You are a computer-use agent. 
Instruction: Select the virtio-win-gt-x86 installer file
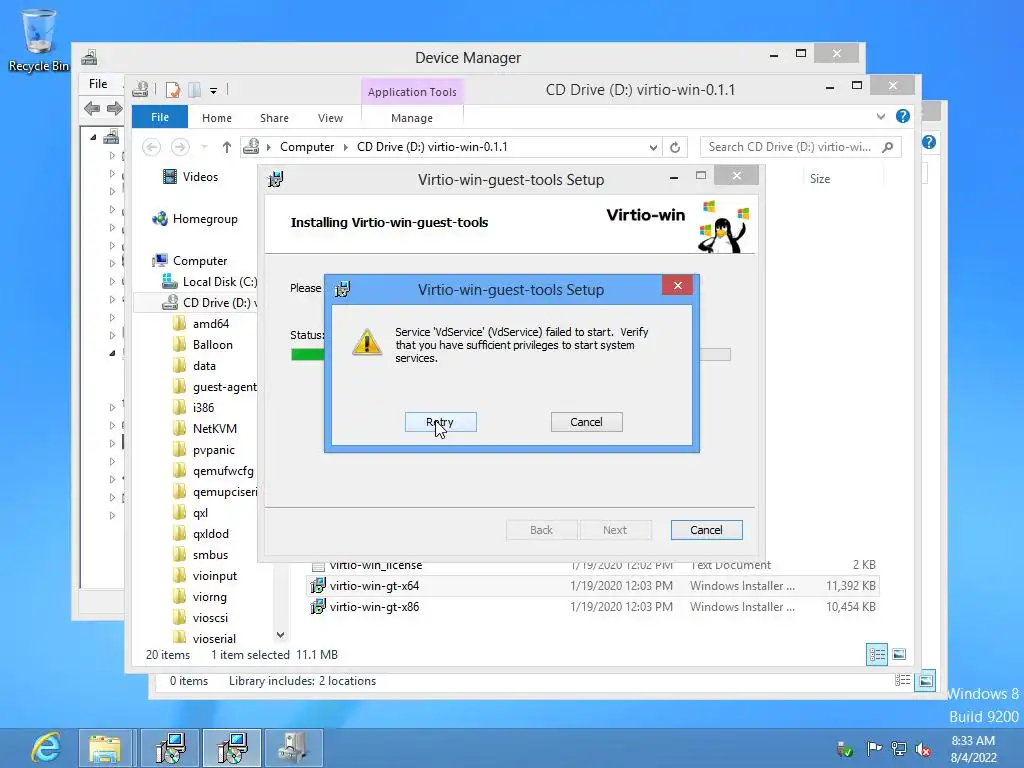click(x=593, y=607)
